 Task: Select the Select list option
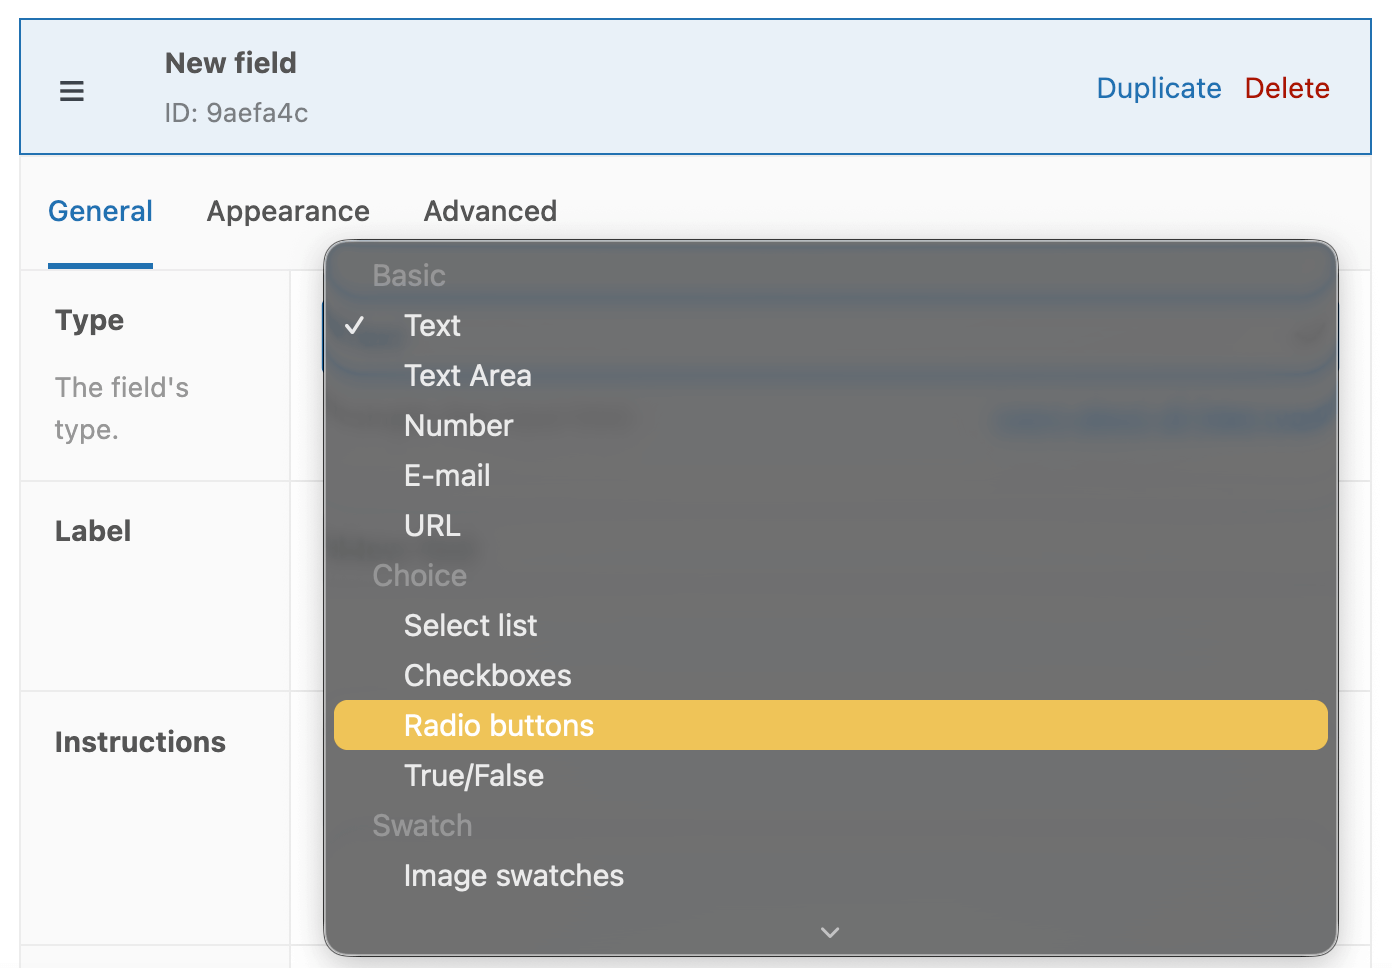coord(470,625)
